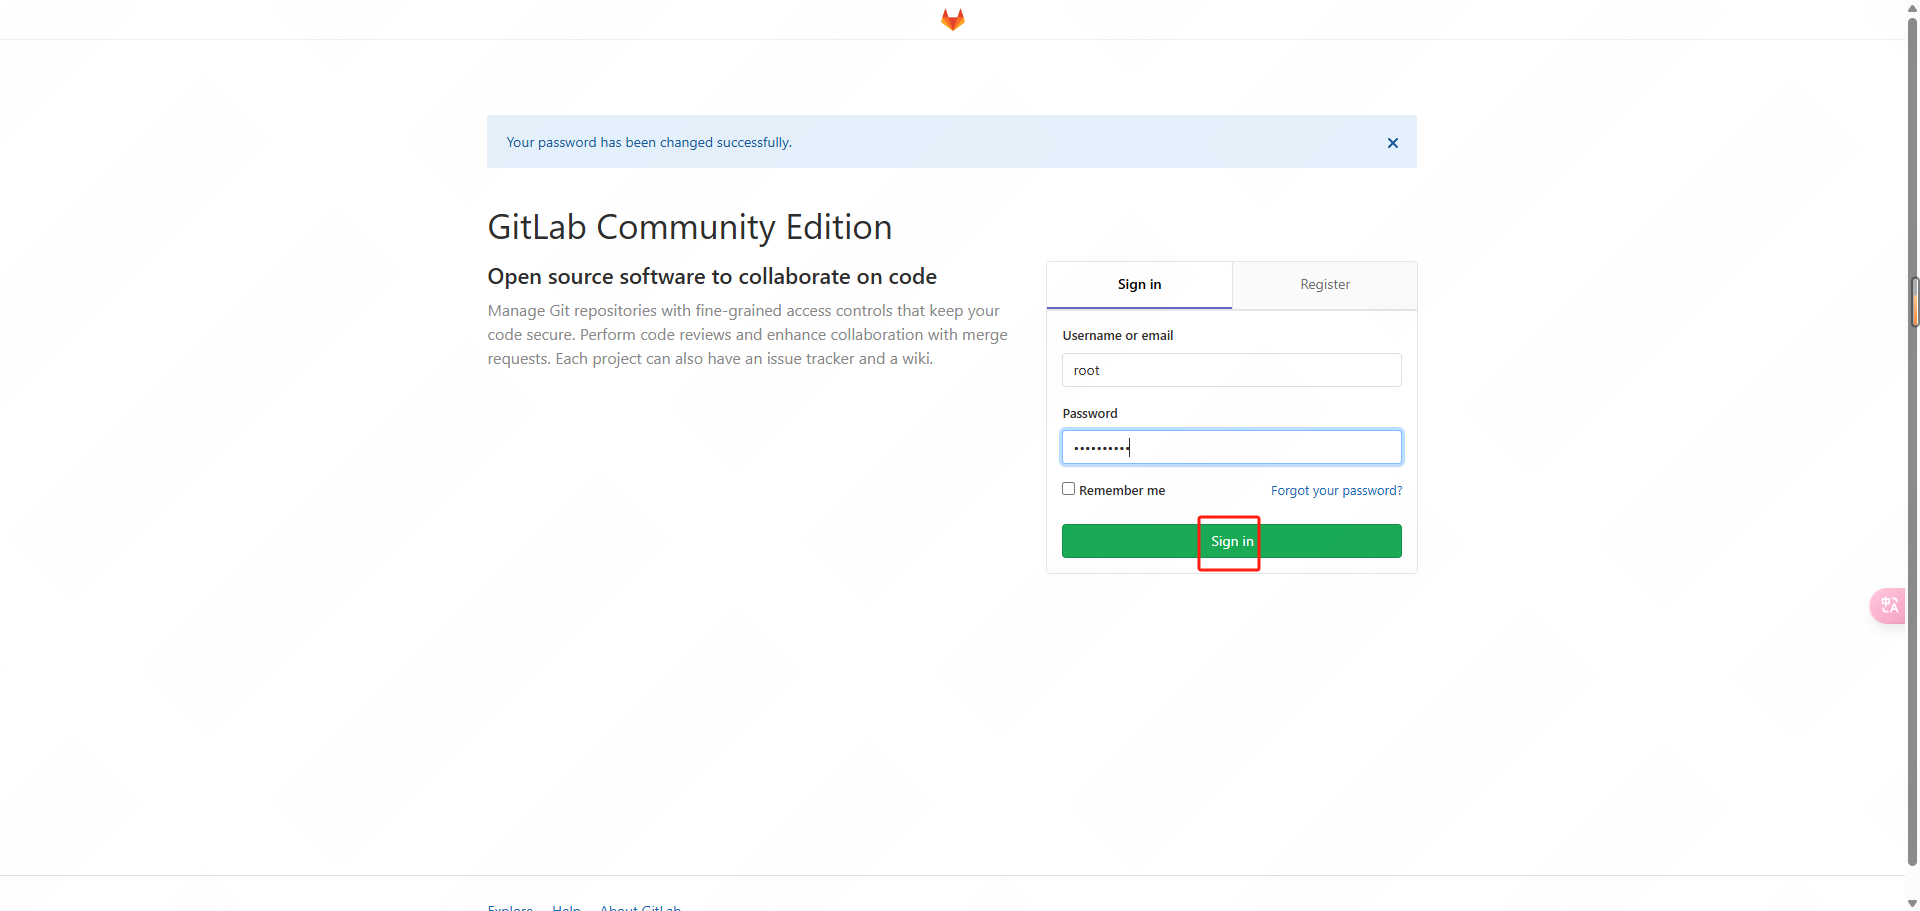Click the Manage Git repositories description paragraph
The image size is (1920, 911).
(x=747, y=335)
